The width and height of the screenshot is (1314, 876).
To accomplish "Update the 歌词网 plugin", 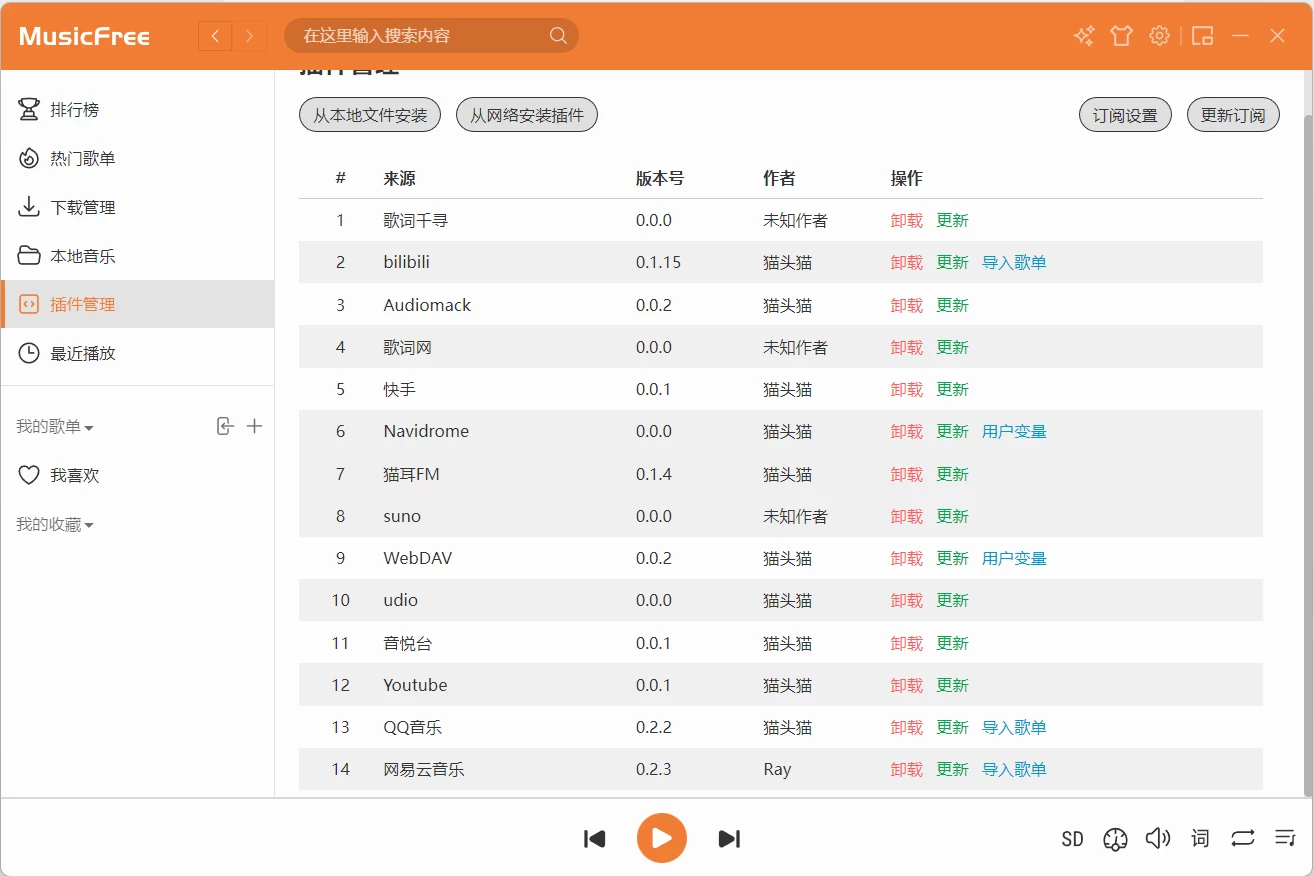I will point(952,347).
